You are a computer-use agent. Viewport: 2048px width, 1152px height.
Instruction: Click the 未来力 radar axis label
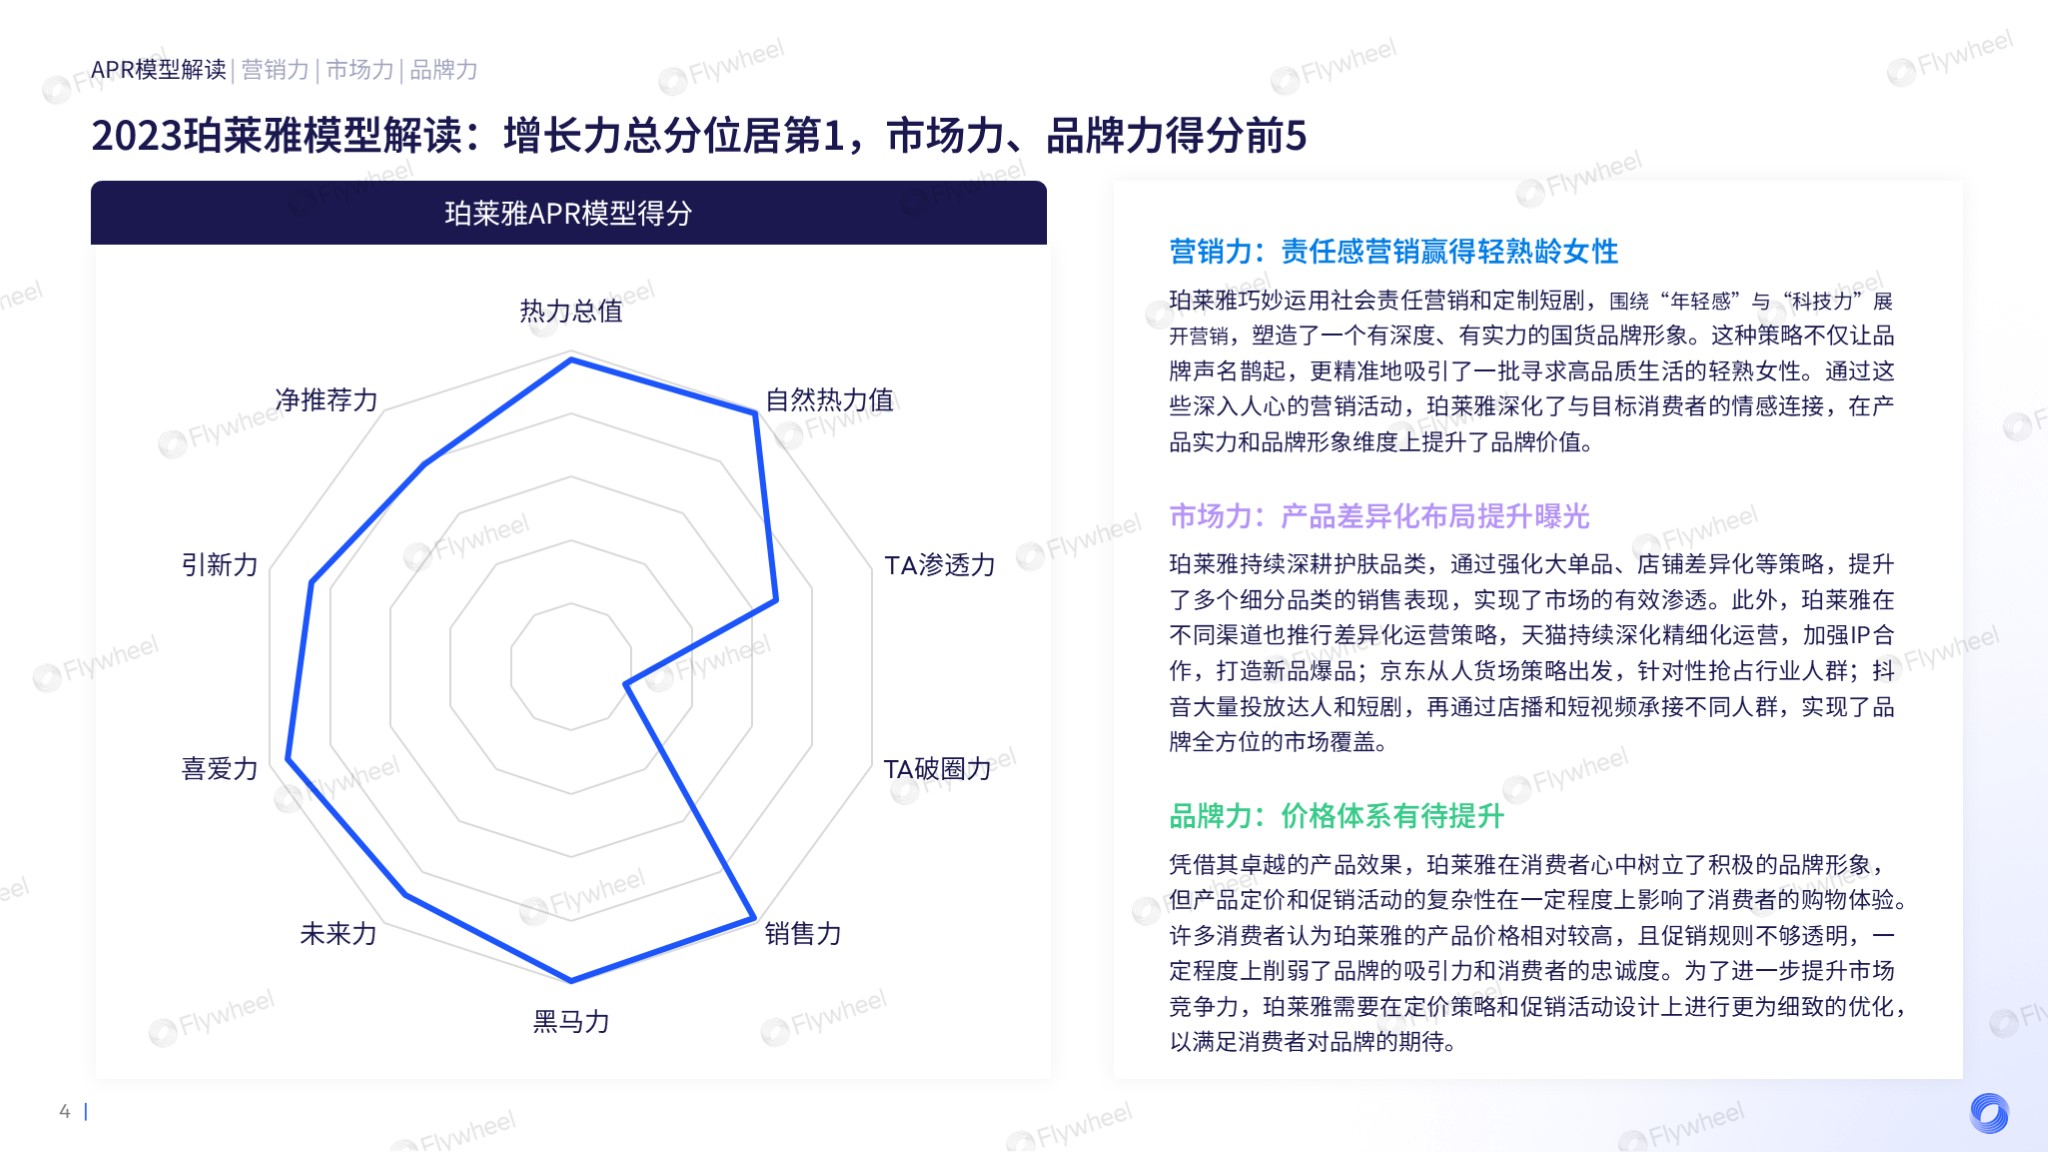pos(338,933)
